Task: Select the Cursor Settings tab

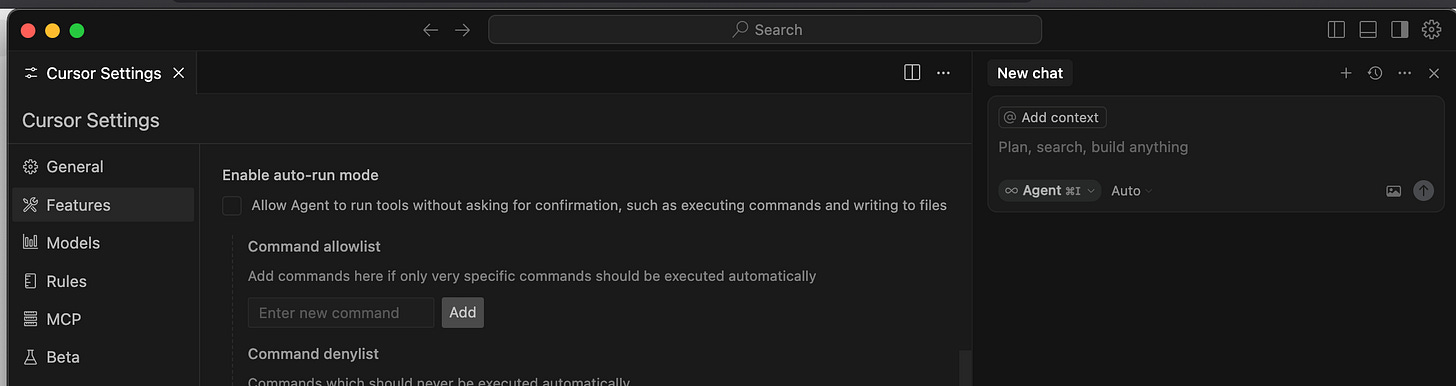Action: [104, 73]
